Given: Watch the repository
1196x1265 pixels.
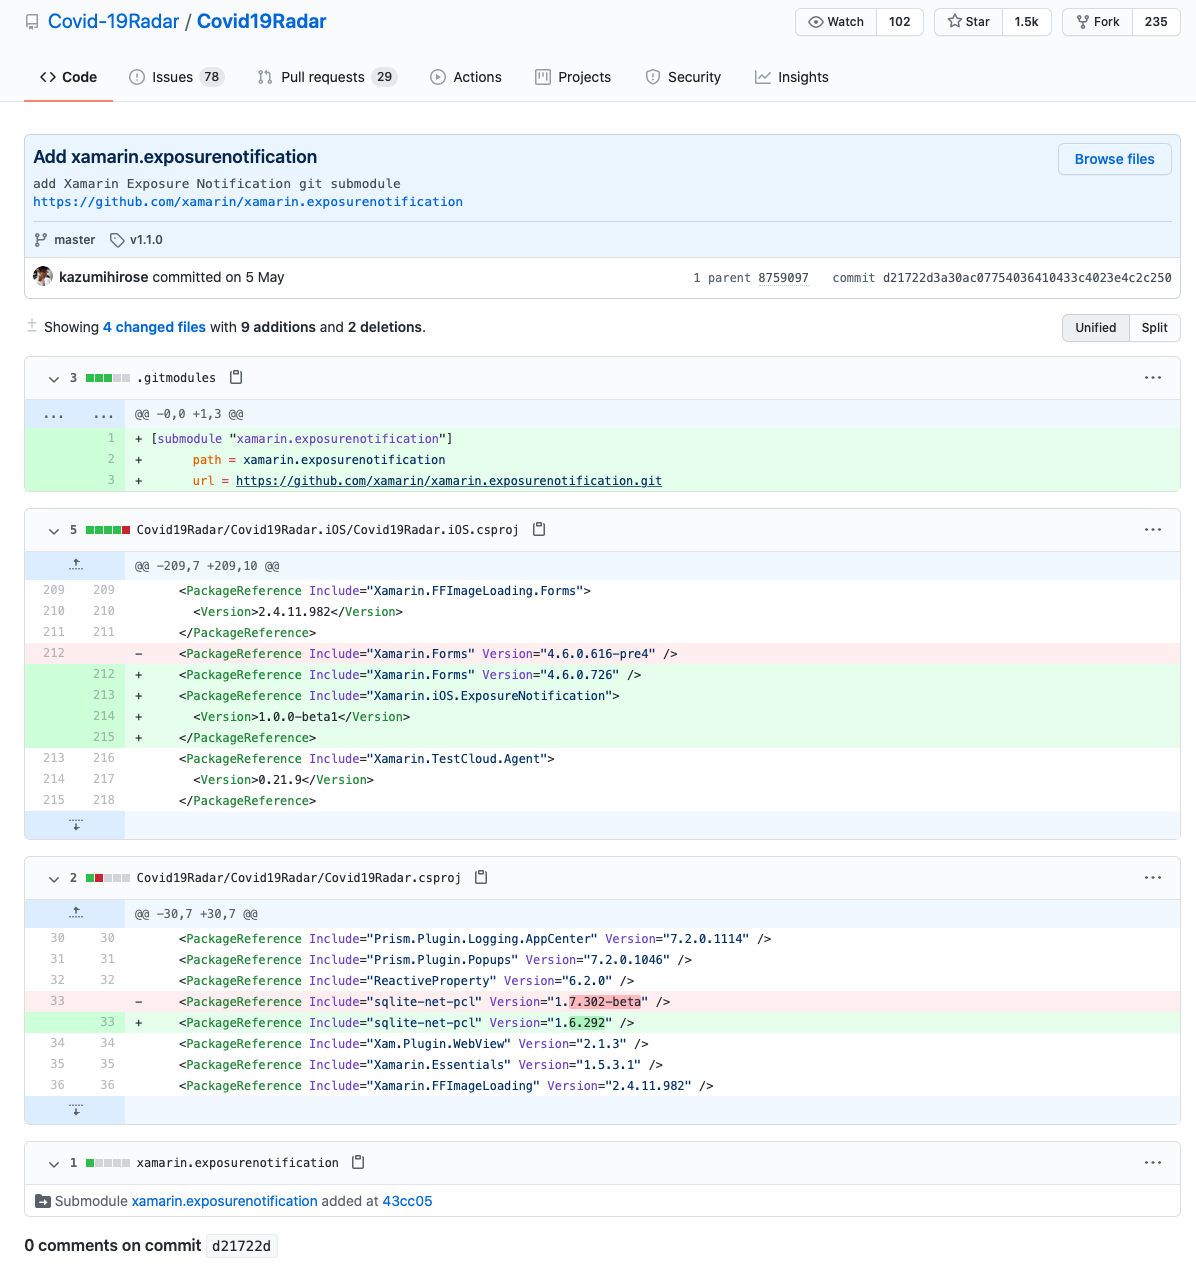Looking at the screenshot, I should 836,22.
